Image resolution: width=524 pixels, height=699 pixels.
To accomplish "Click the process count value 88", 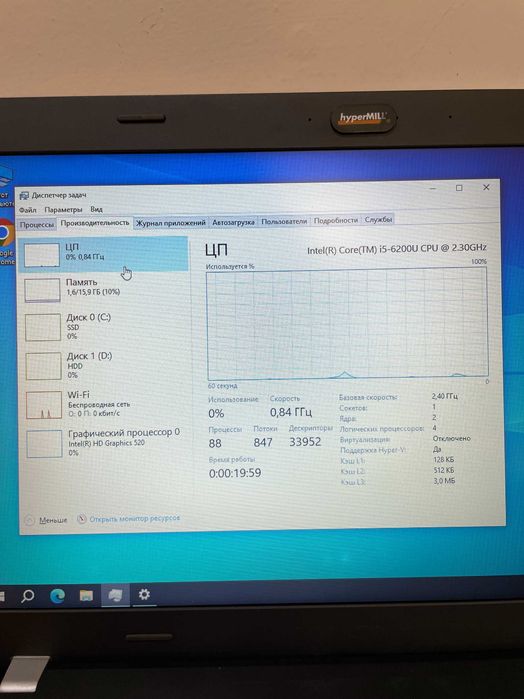I will pos(215,443).
